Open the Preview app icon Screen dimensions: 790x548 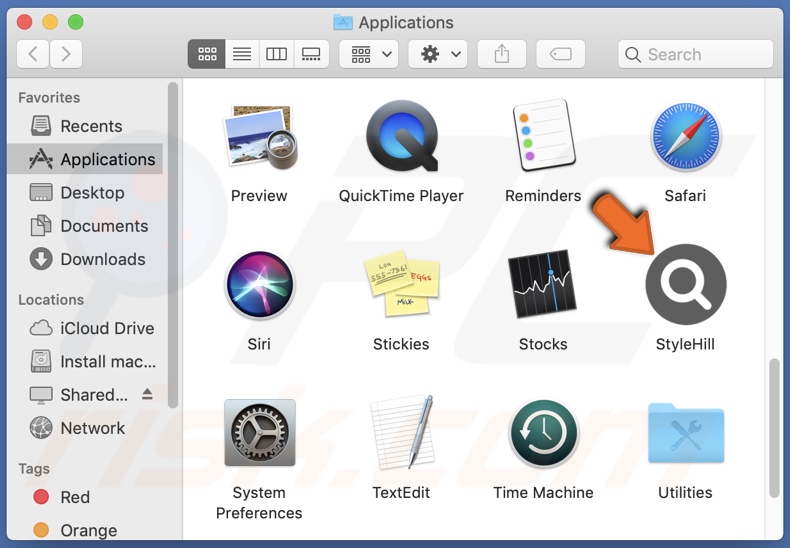[x=260, y=137]
